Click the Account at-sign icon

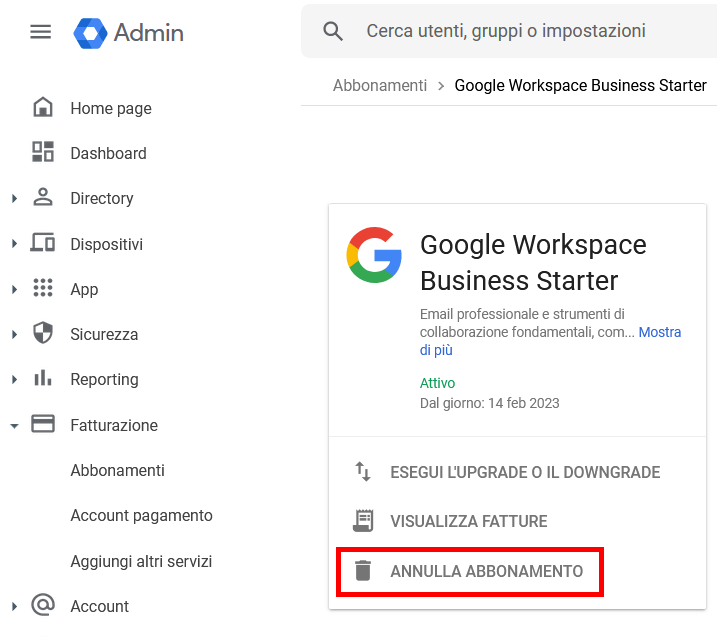43,605
